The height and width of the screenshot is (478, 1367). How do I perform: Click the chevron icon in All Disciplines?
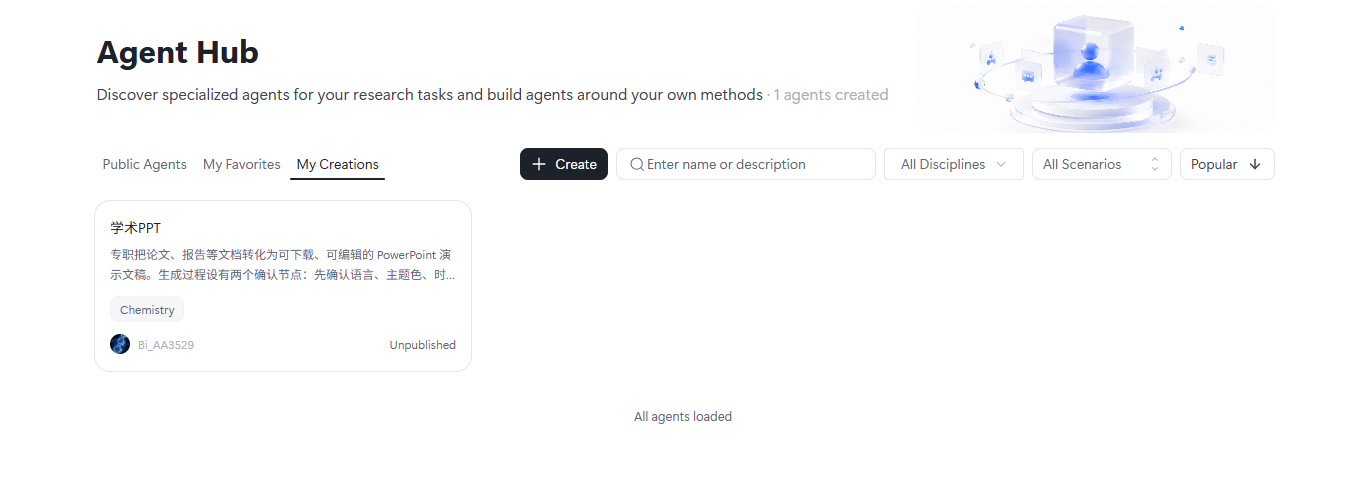point(1001,164)
